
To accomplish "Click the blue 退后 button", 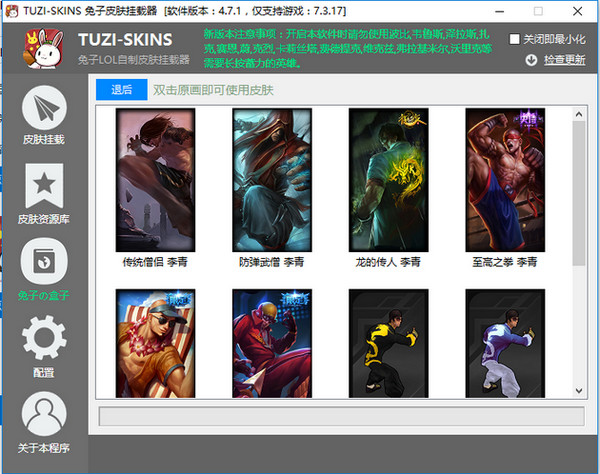I will point(122,90).
